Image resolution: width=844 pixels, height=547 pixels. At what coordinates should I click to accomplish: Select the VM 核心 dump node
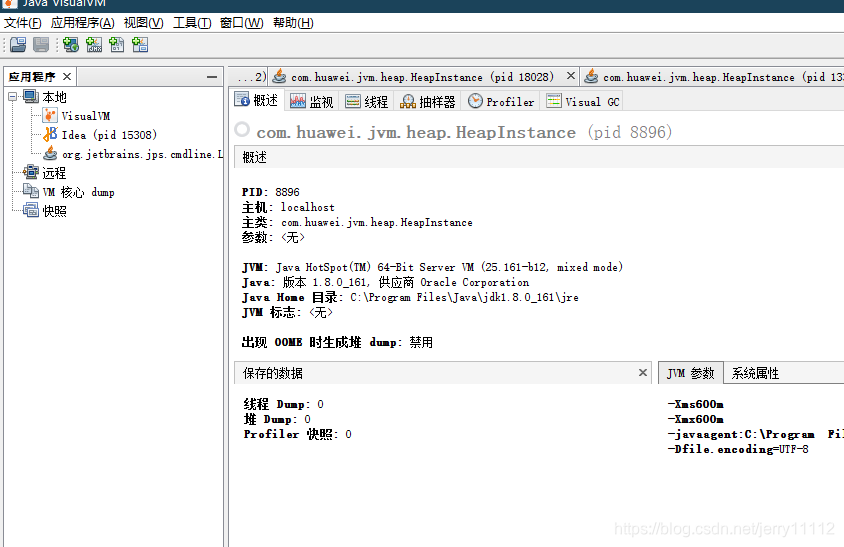(x=79, y=192)
